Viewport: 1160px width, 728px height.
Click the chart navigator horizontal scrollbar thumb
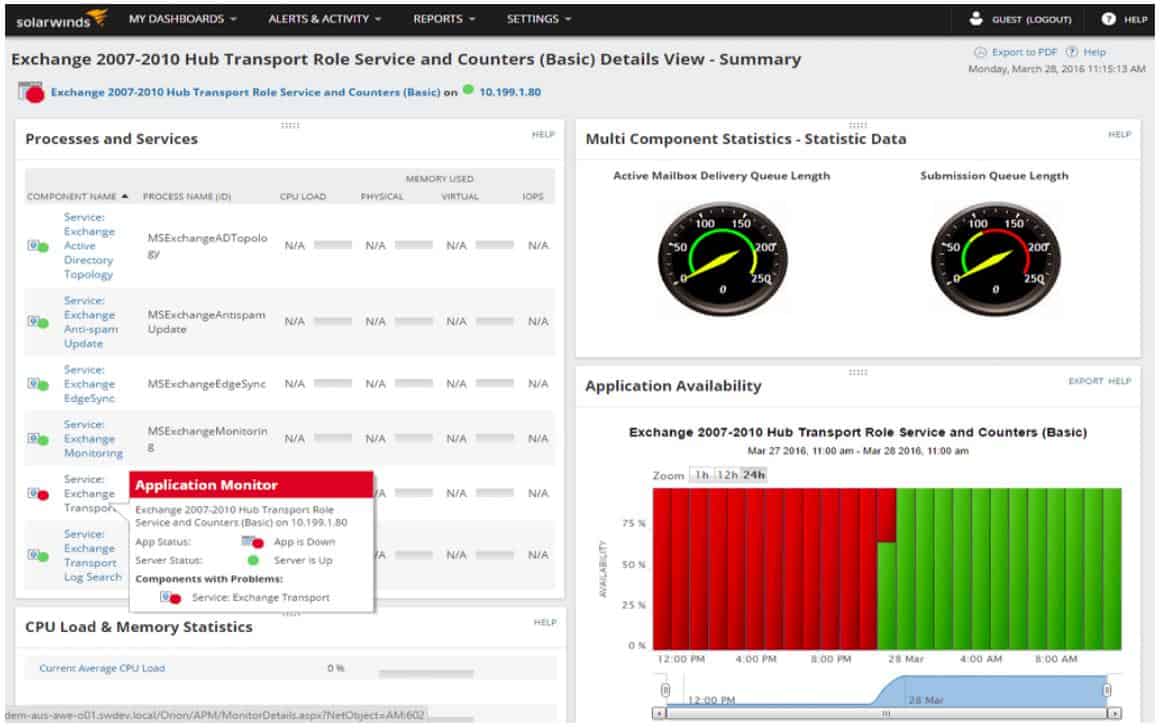tap(886, 714)
